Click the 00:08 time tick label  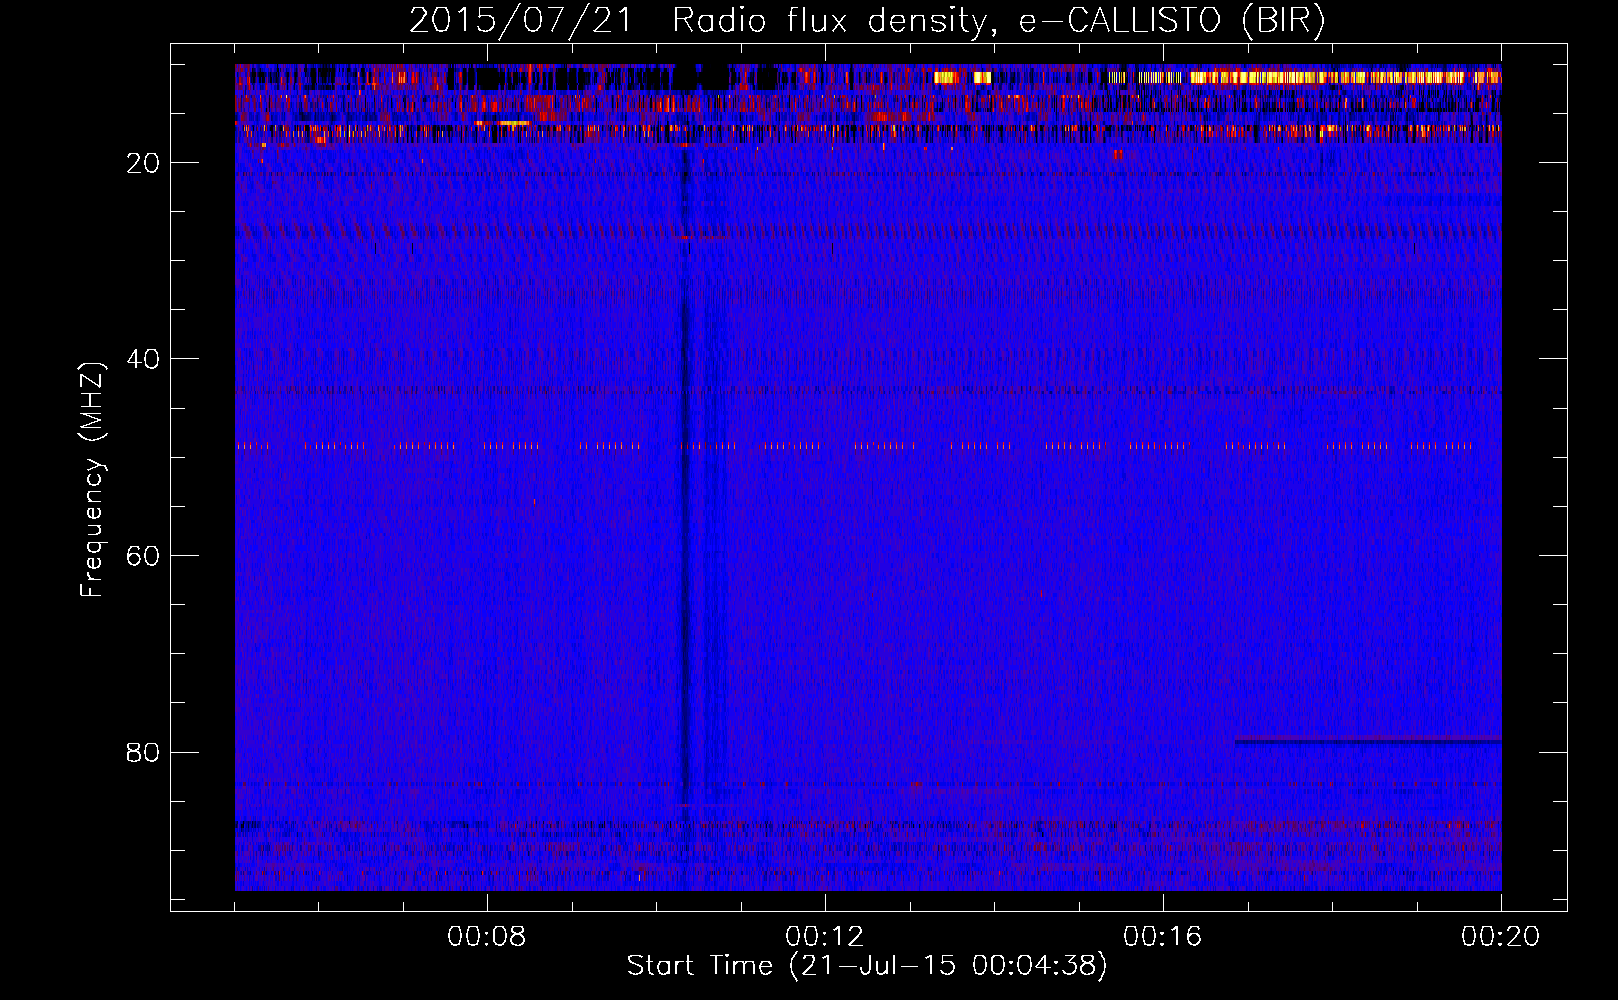(x=487, y=937)
